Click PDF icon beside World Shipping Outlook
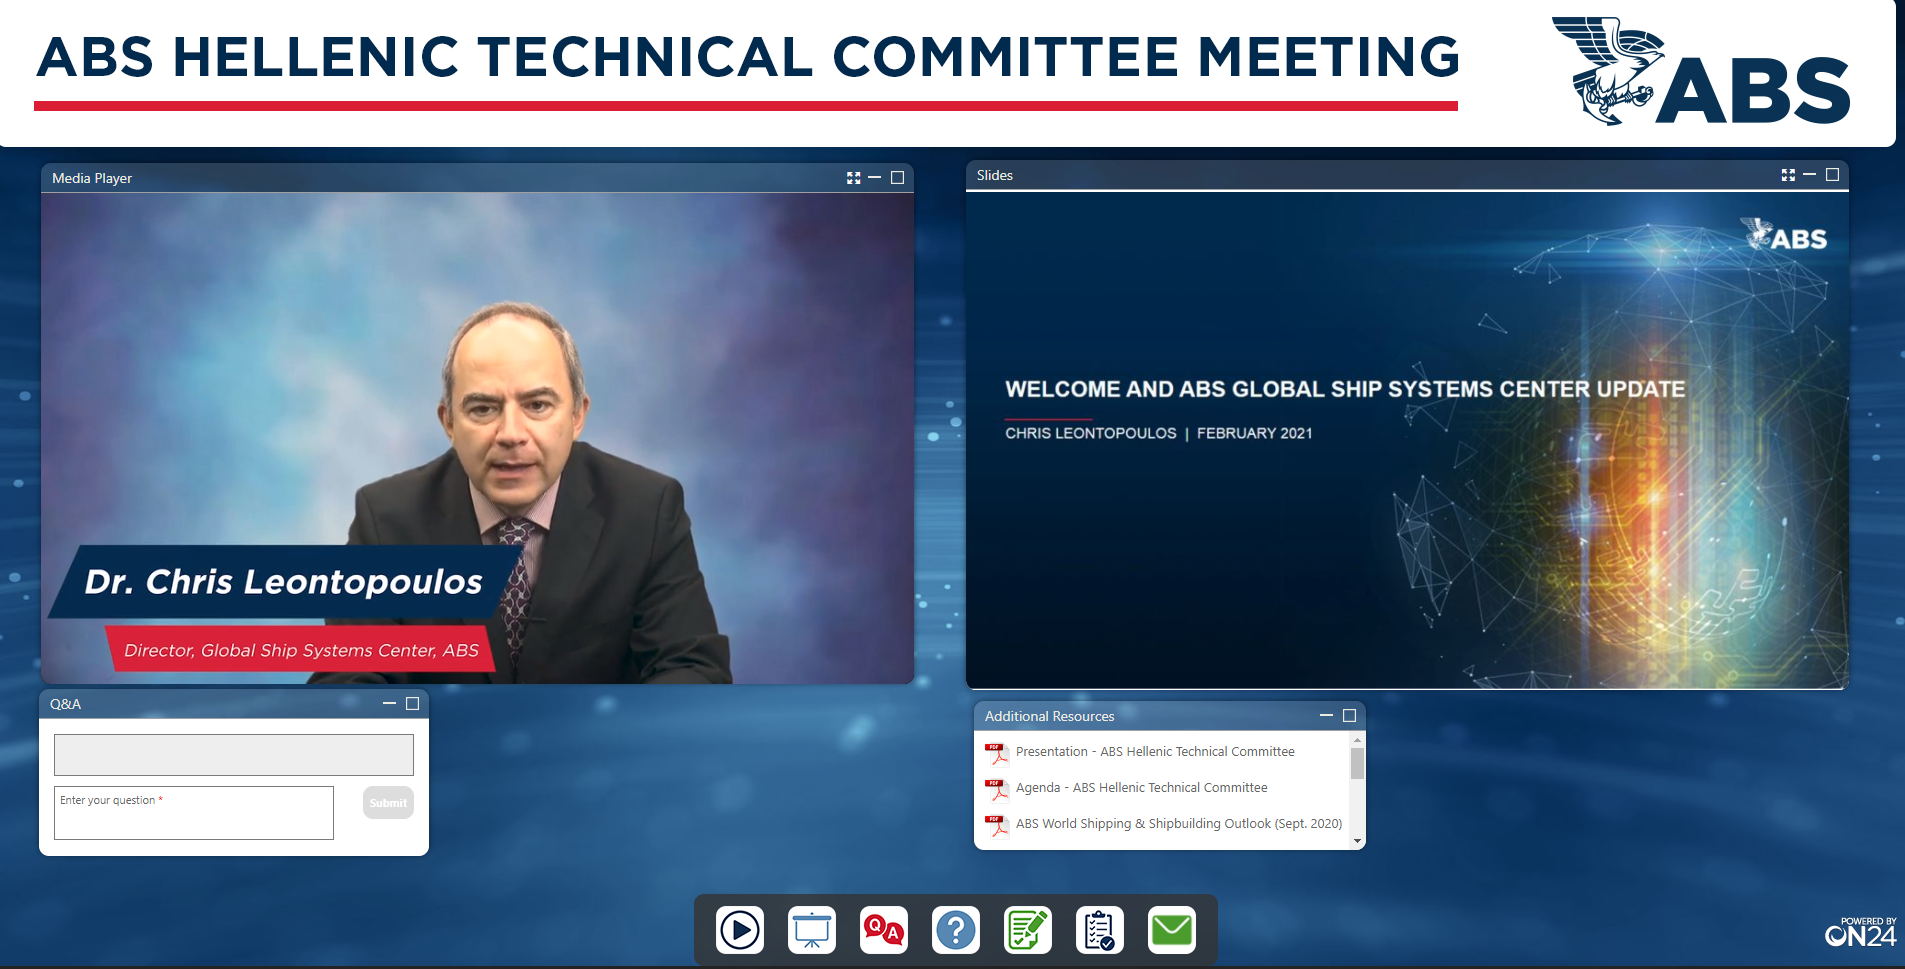This screenshot has width=1905, height=969. (997, 825)
